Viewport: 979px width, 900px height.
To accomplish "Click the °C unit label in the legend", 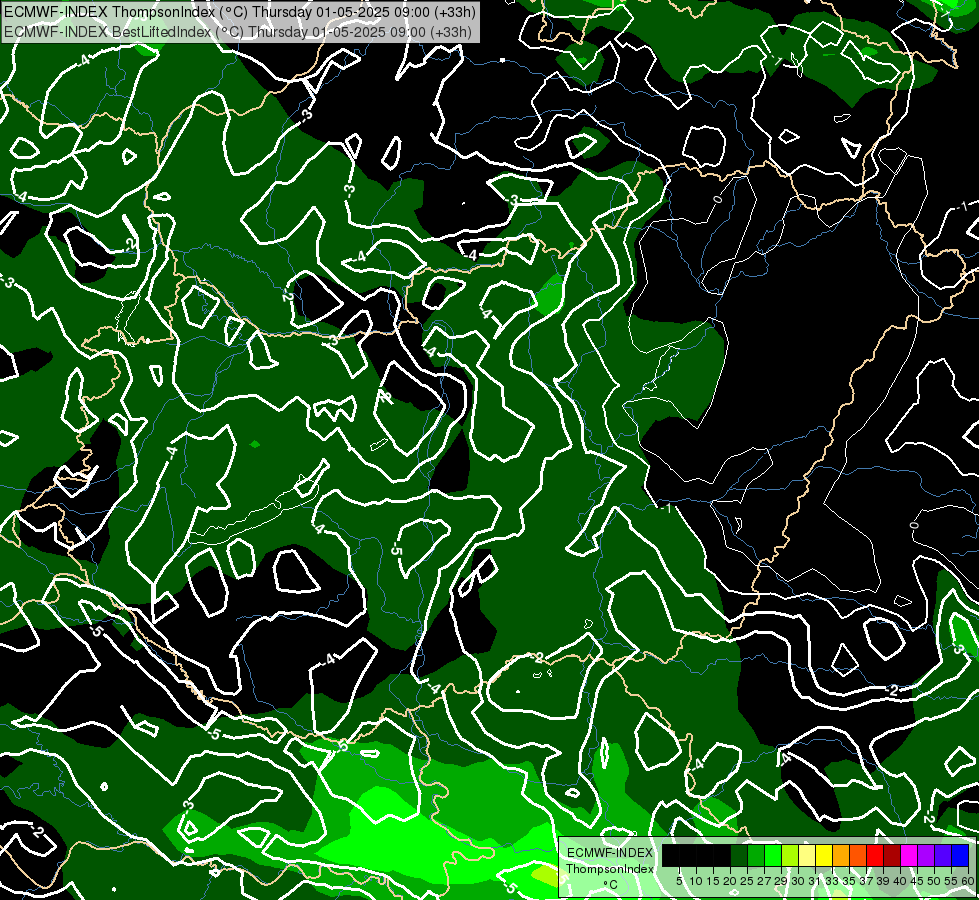I will [x=611, y=885].
